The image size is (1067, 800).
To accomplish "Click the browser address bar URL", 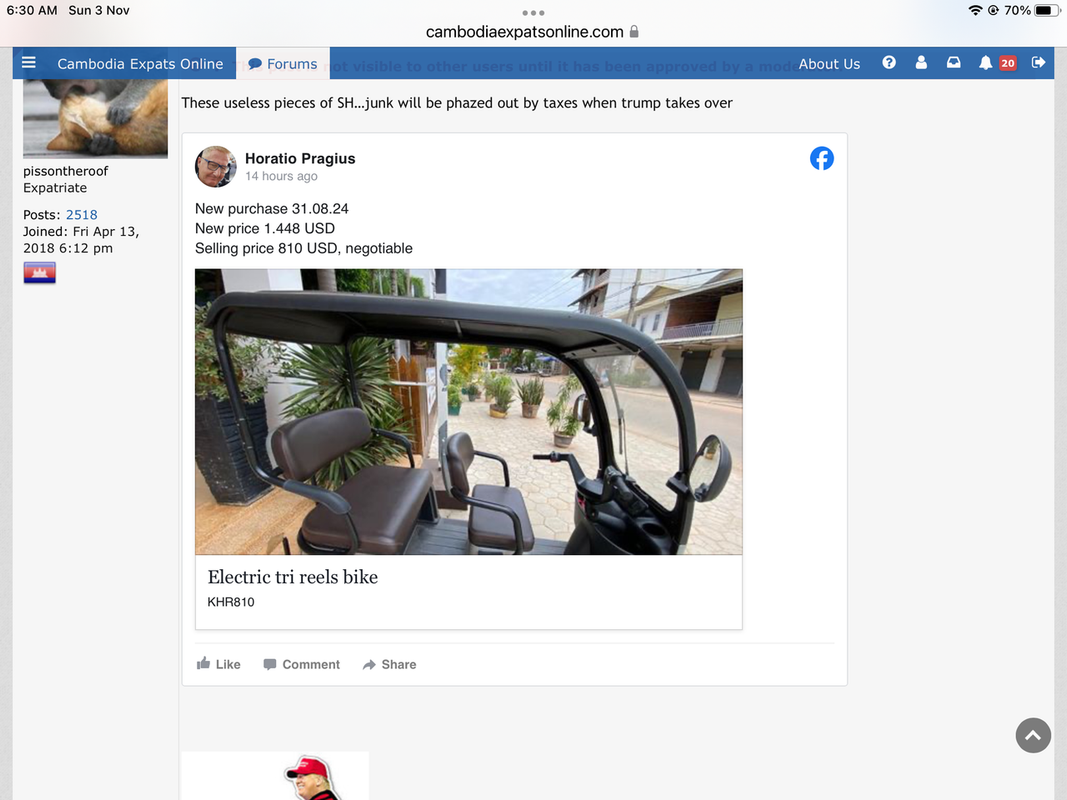I will (x=525, y=32).
